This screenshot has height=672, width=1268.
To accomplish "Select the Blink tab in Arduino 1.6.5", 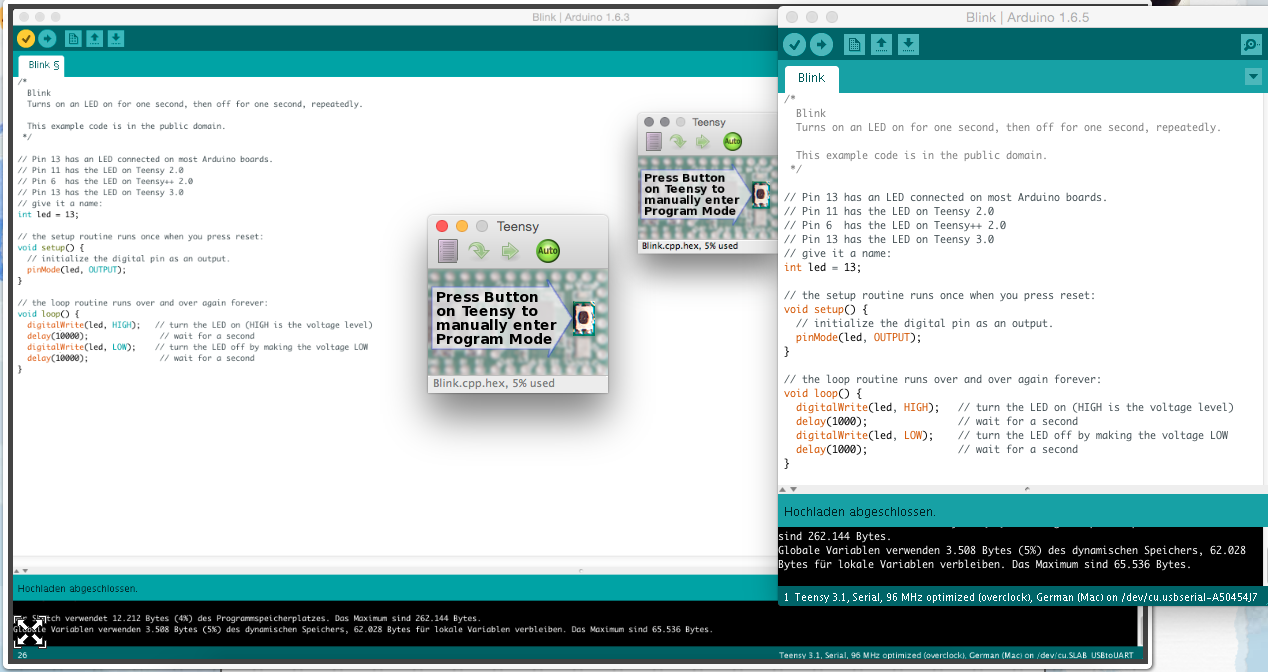I will (x=811, y=78).
